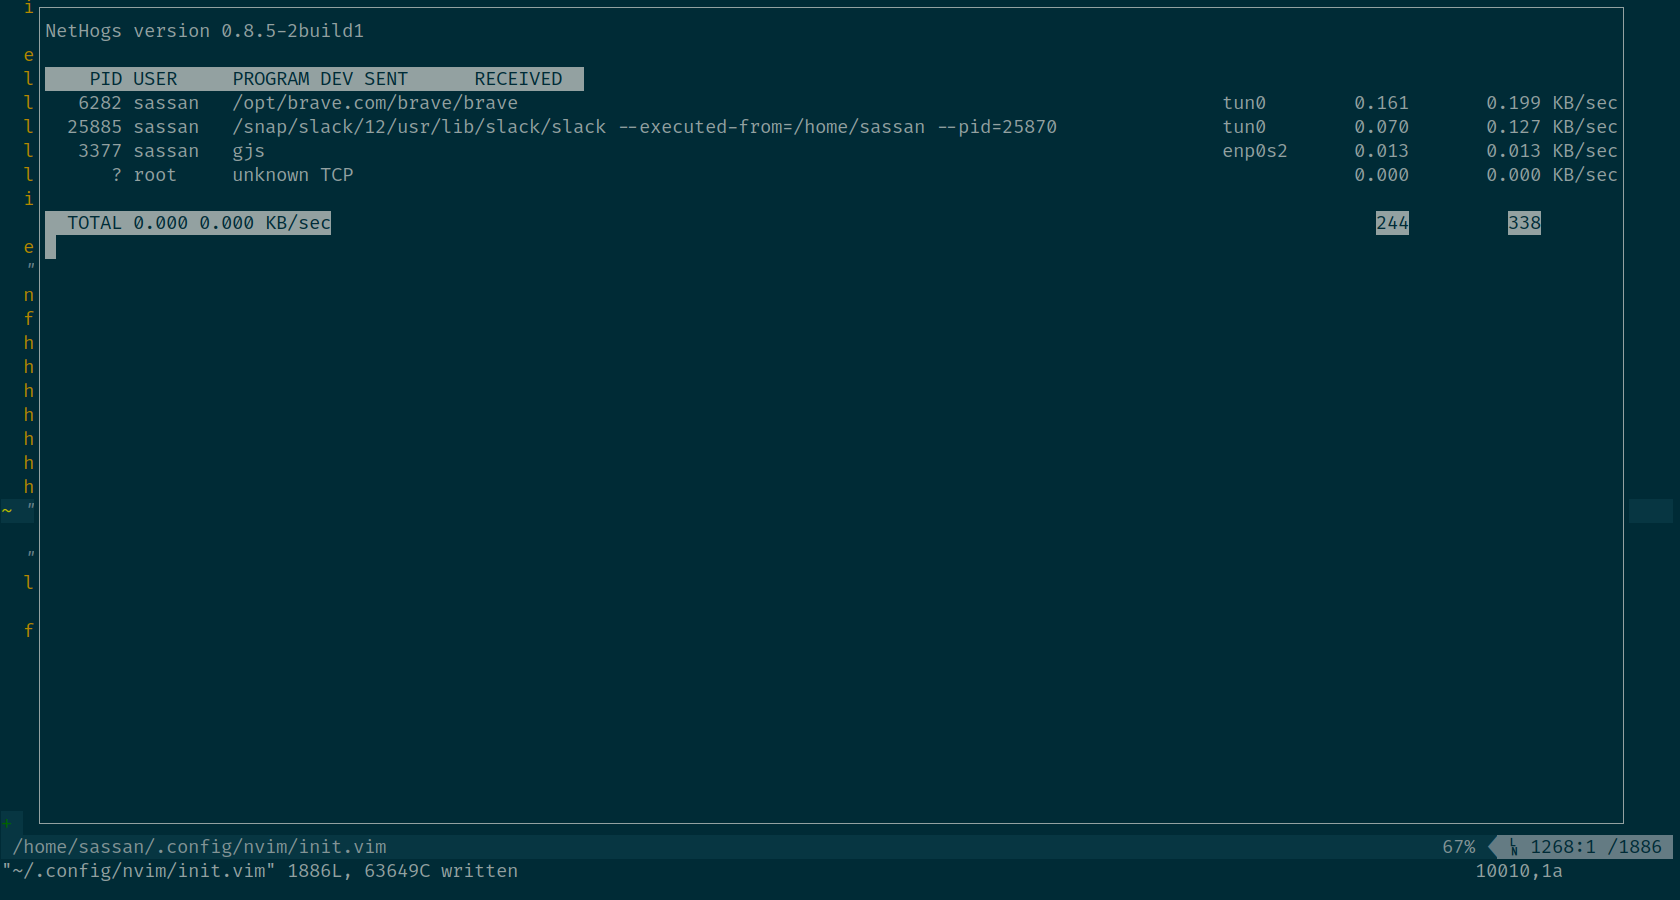The width and height of the screenshot is (1680, 900).
Task: Click the tun0 device label for brave
Action: [x=1244, y=102]
